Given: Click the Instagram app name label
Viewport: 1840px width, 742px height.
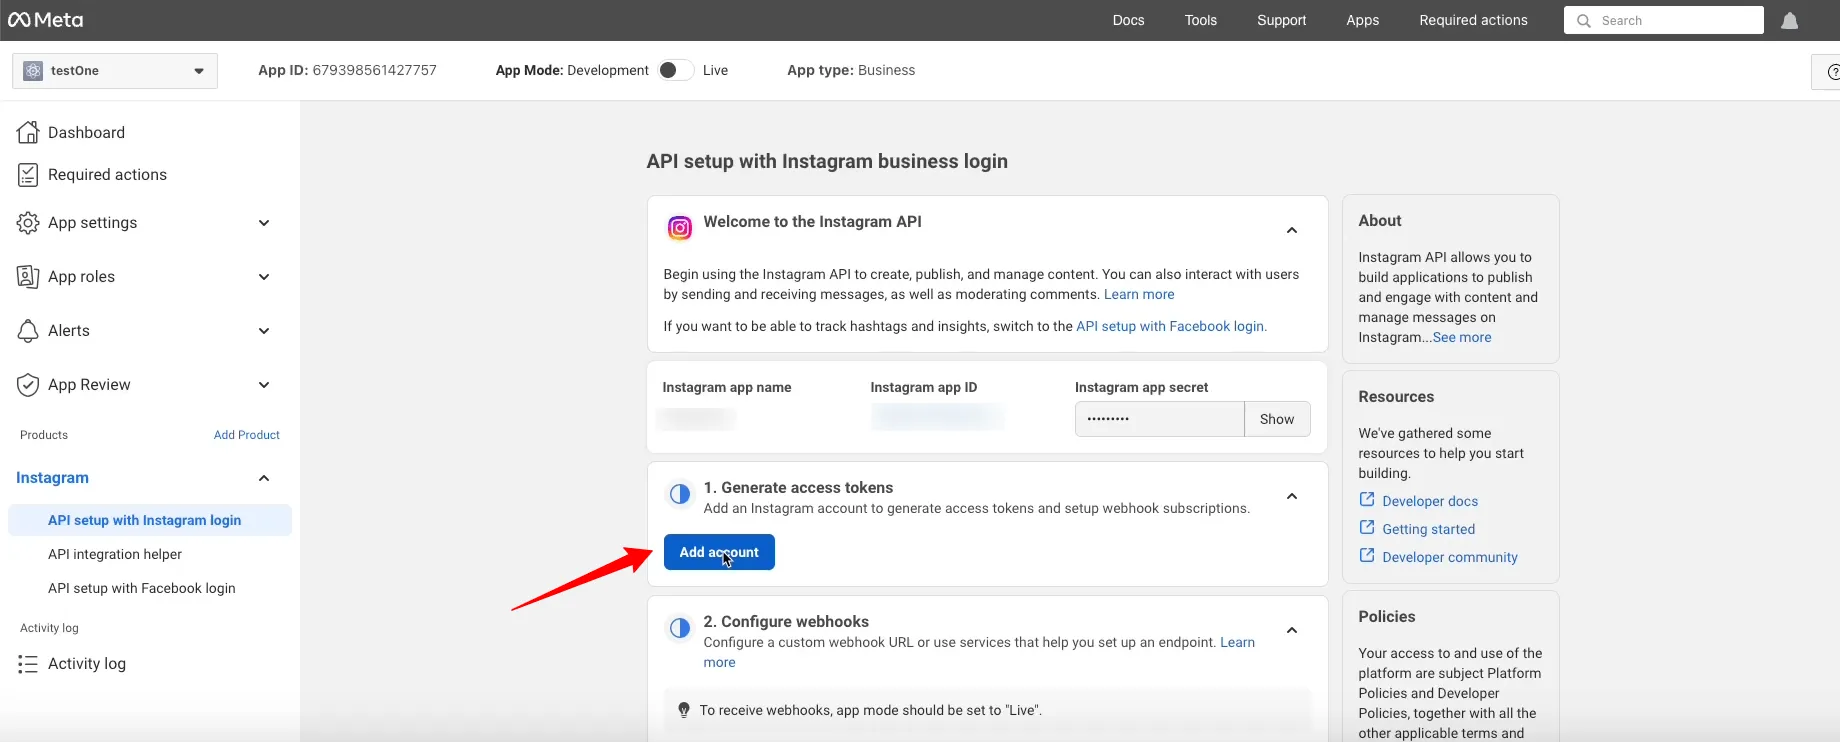Looking at the screenshot, I should pos(727,387).
